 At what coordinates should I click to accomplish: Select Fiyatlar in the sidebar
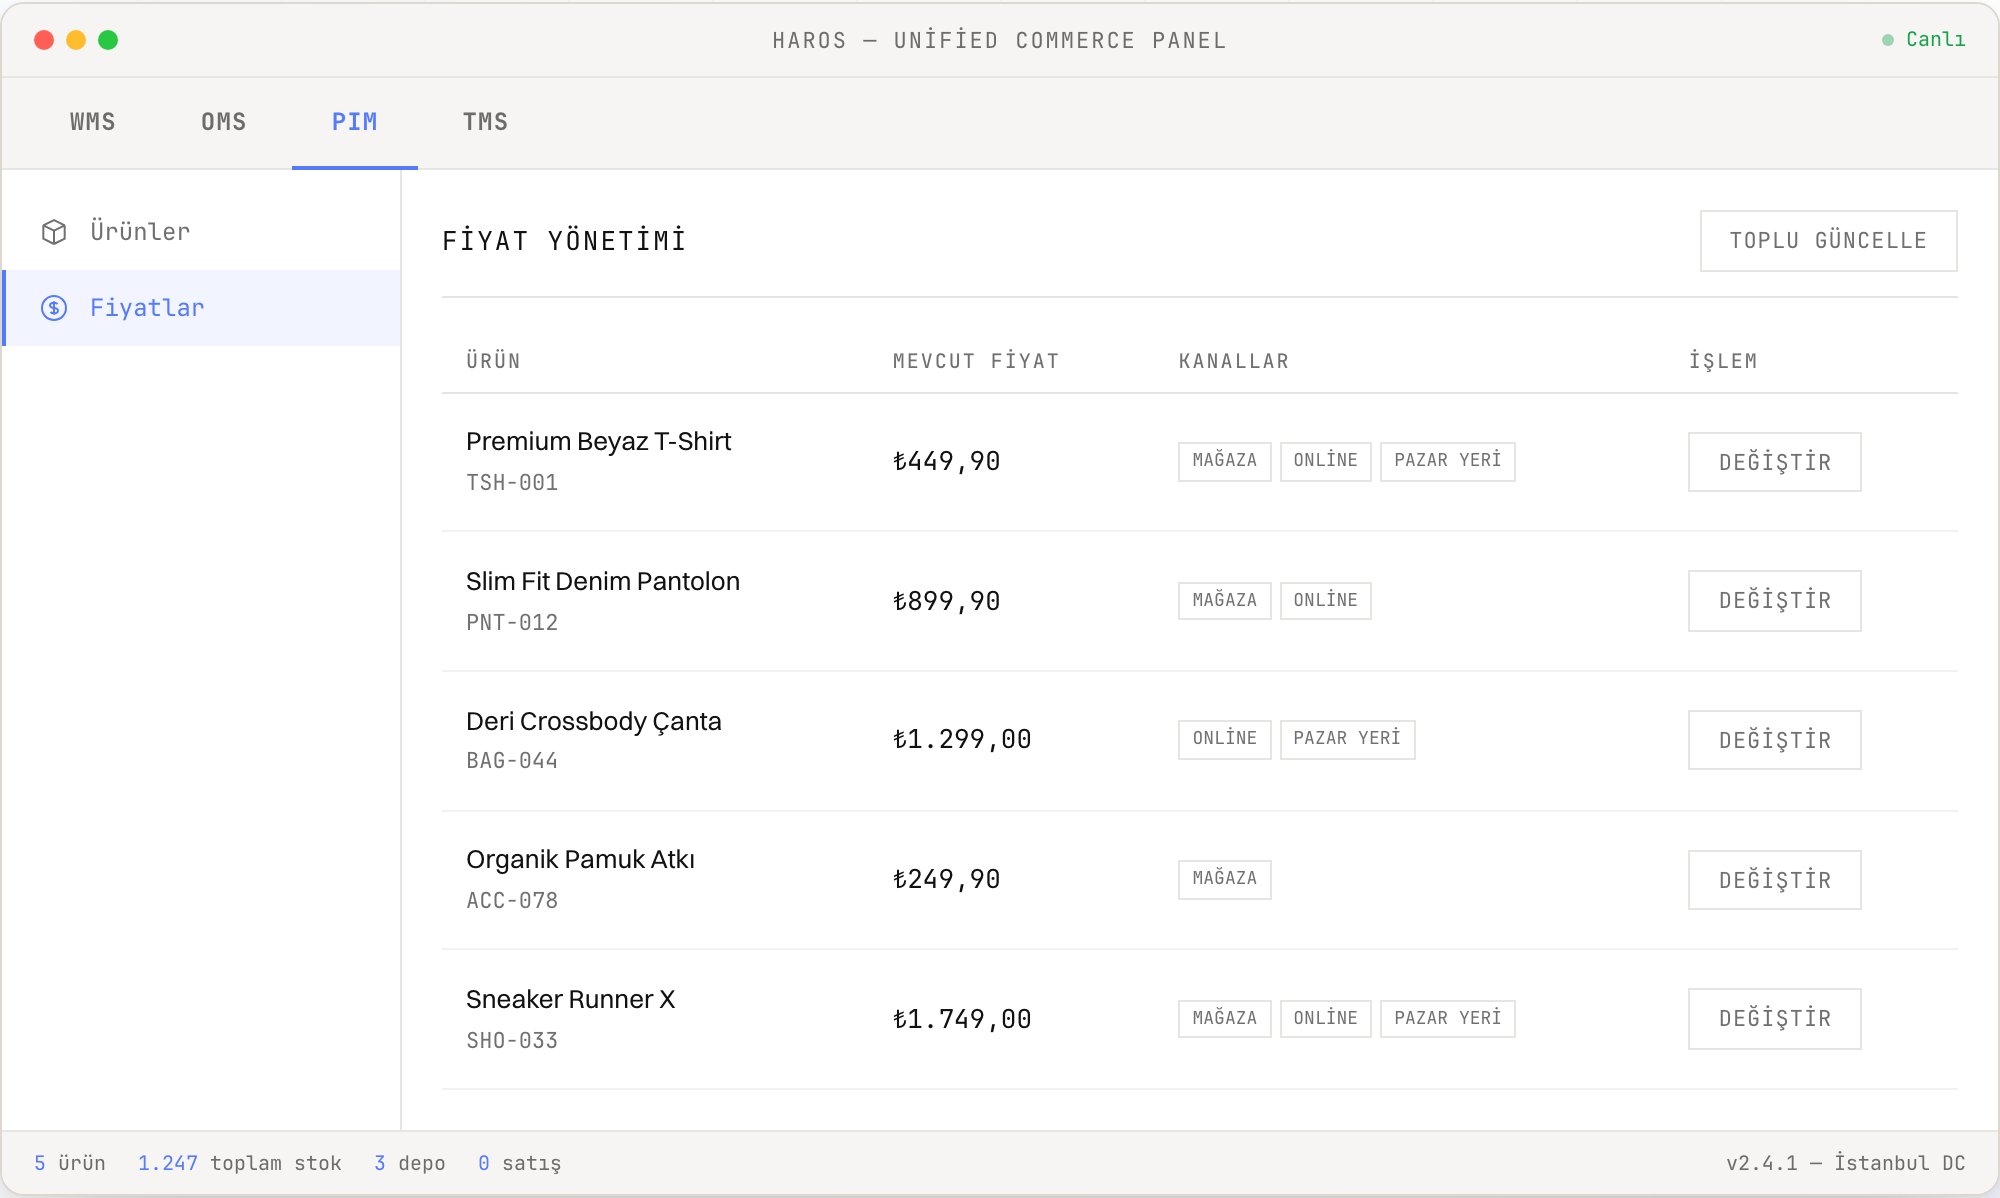click(202, 308)
